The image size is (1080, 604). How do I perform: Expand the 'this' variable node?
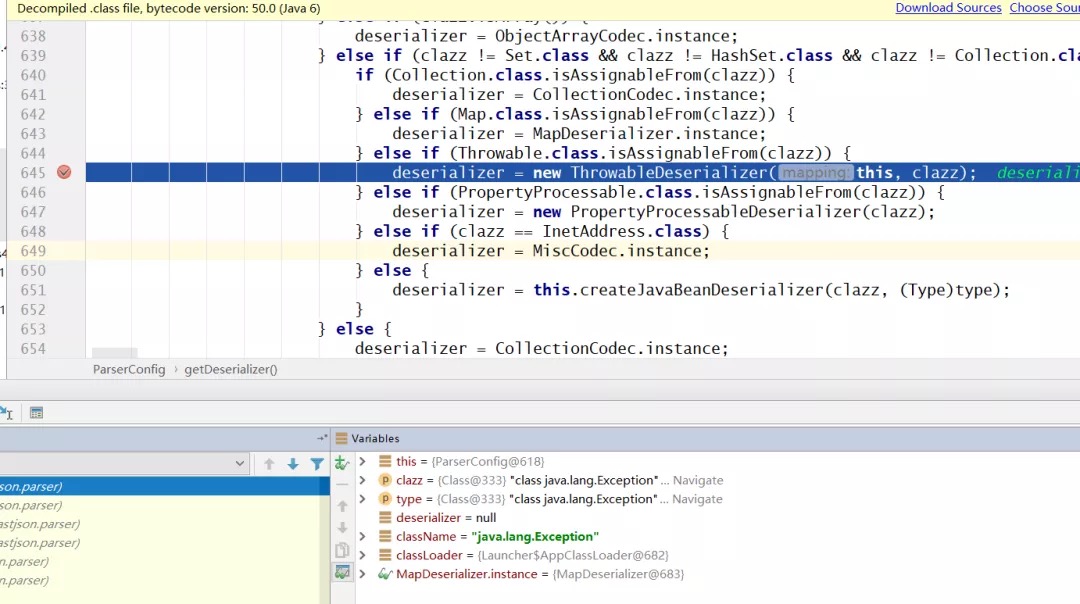[x=363, y=462]
